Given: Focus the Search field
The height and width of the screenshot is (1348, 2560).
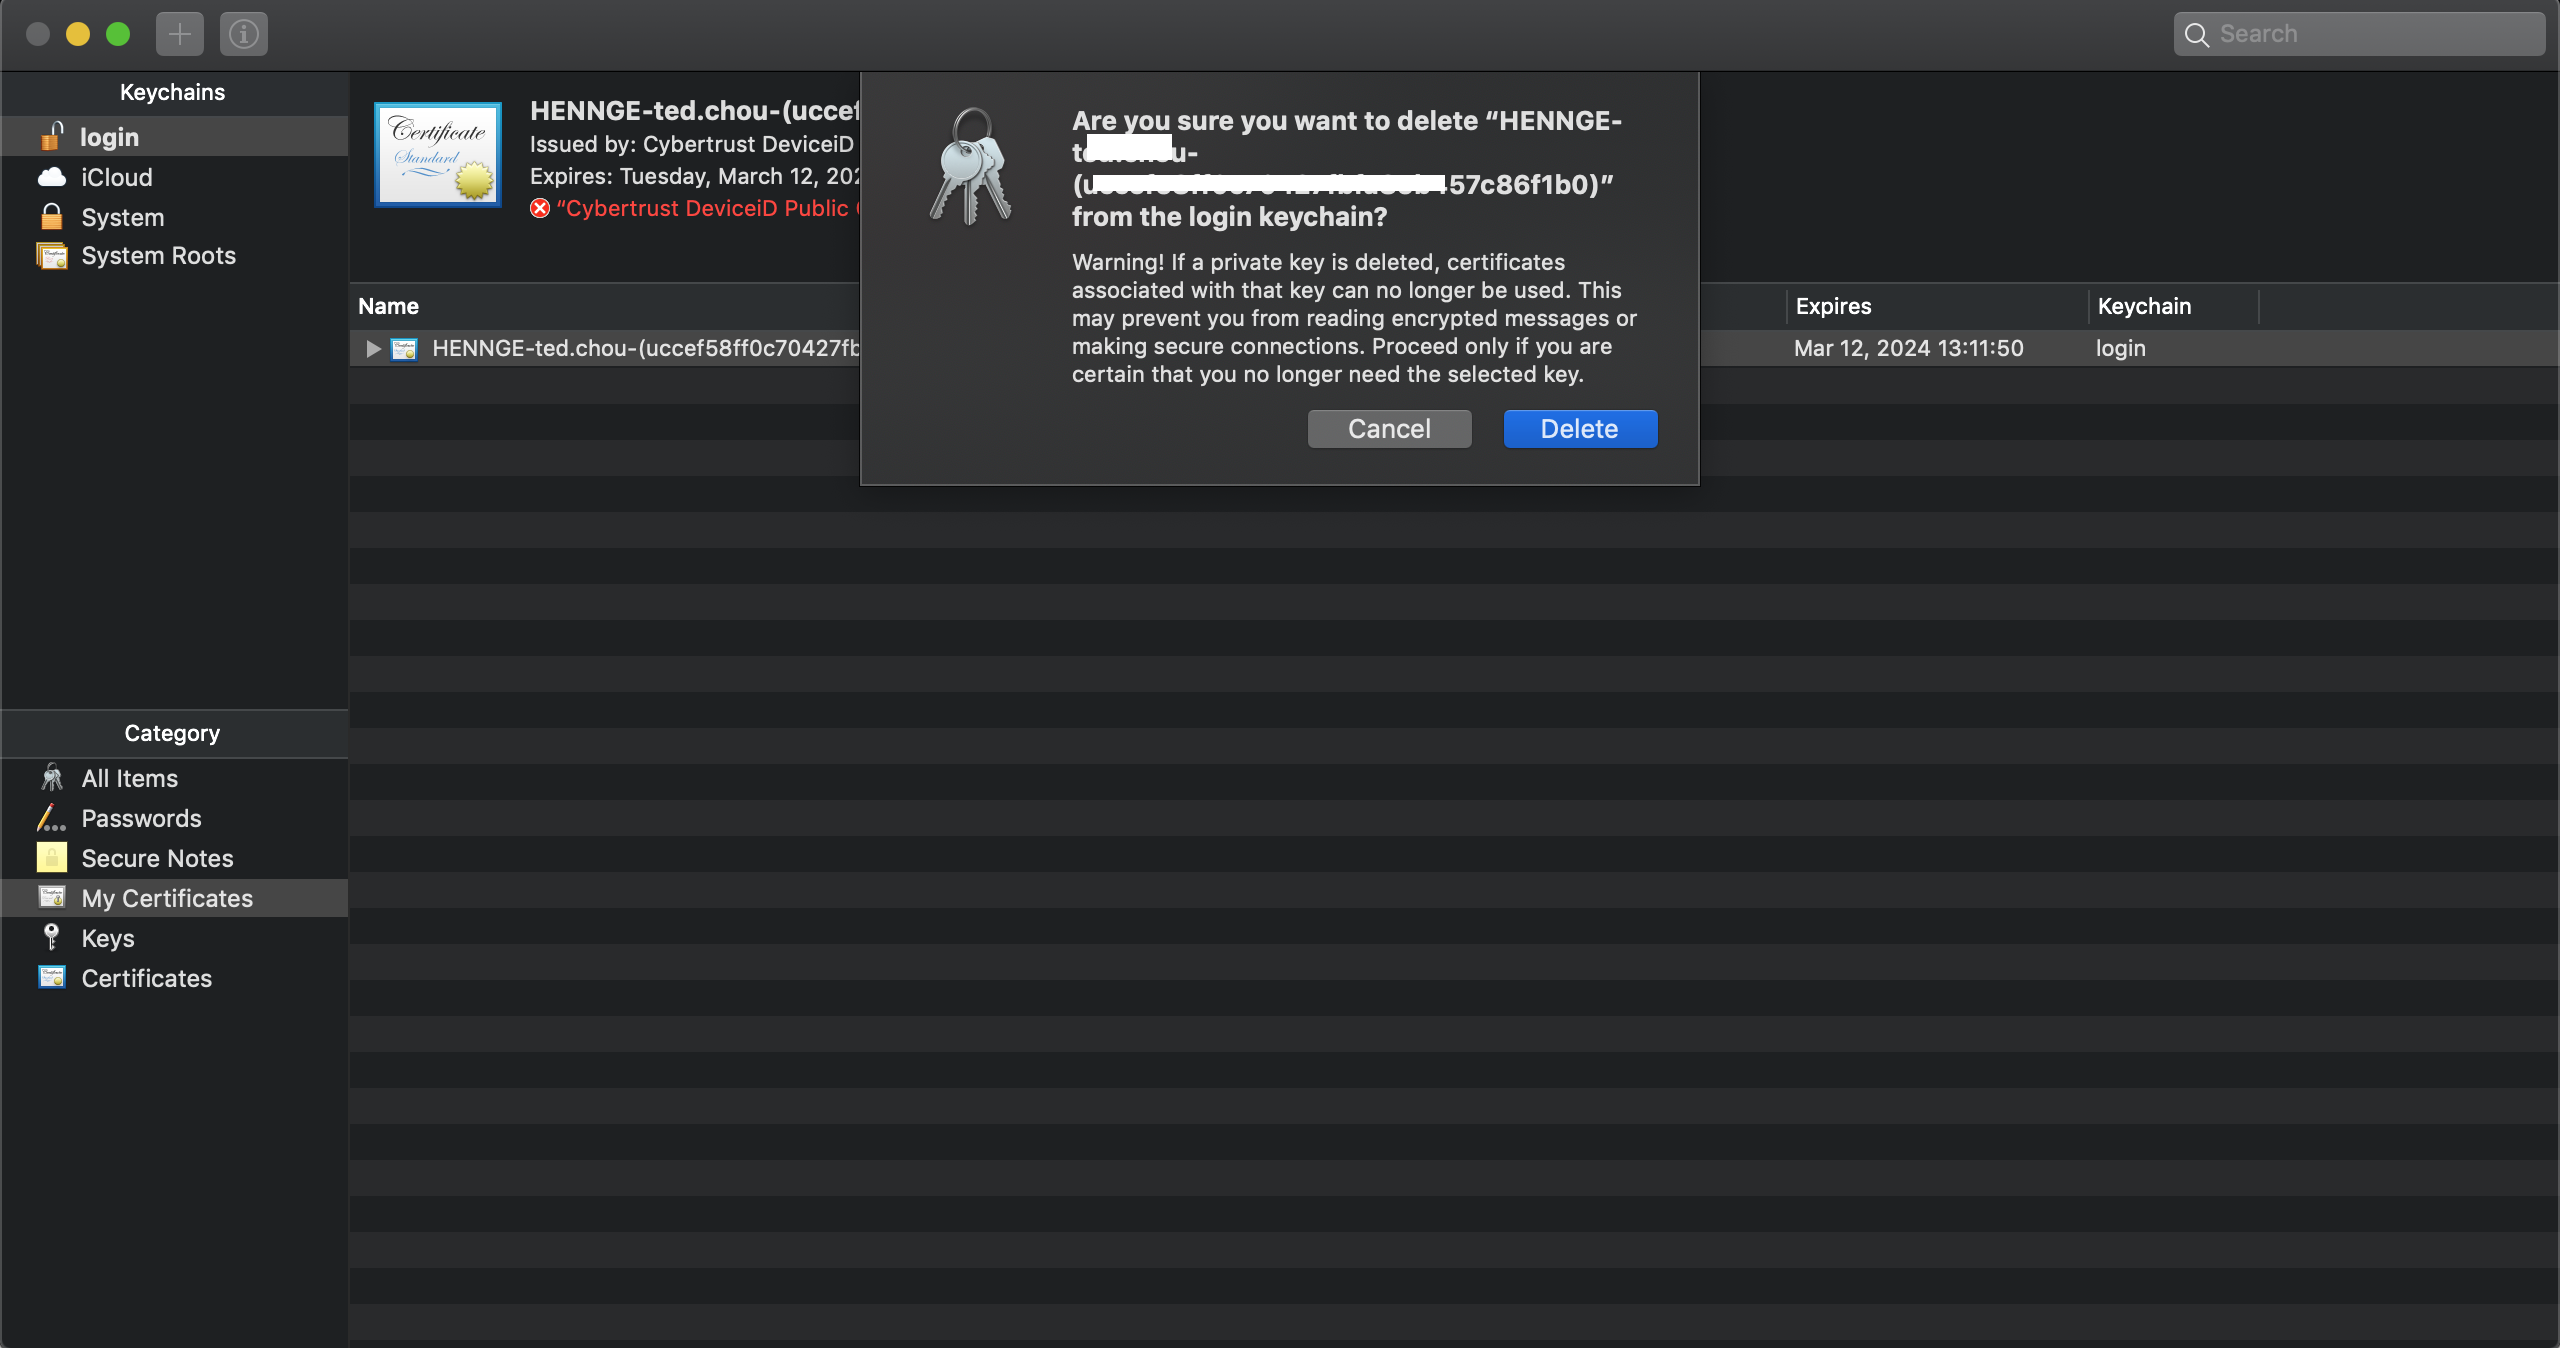Looking at the screenshot, I should click(2359, 34).
